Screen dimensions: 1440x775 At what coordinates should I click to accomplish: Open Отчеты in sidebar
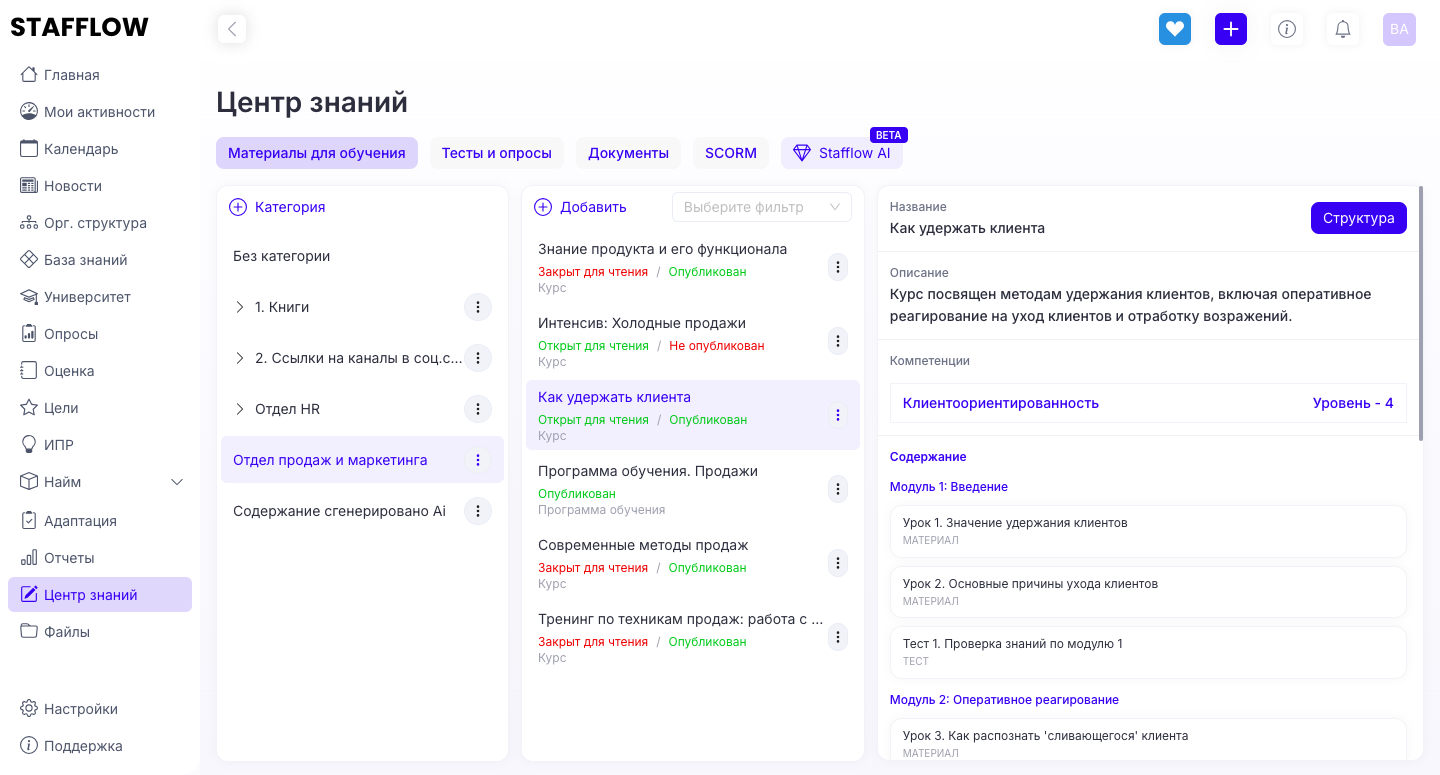[x=100, y=558]
